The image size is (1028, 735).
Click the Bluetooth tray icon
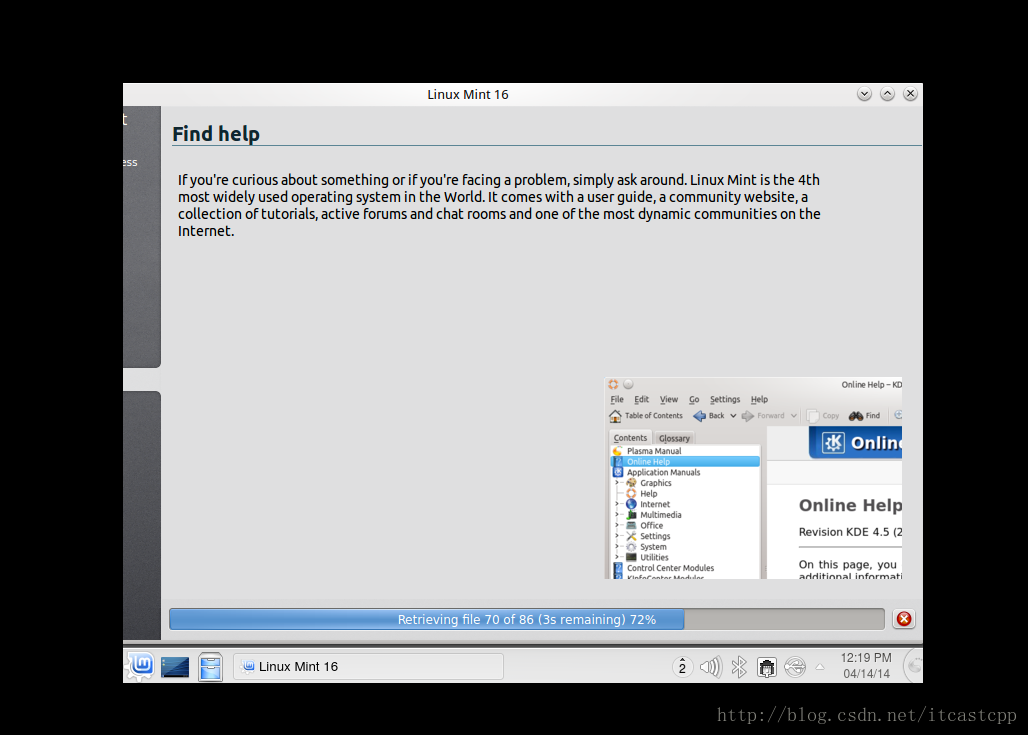coord(739,667)
